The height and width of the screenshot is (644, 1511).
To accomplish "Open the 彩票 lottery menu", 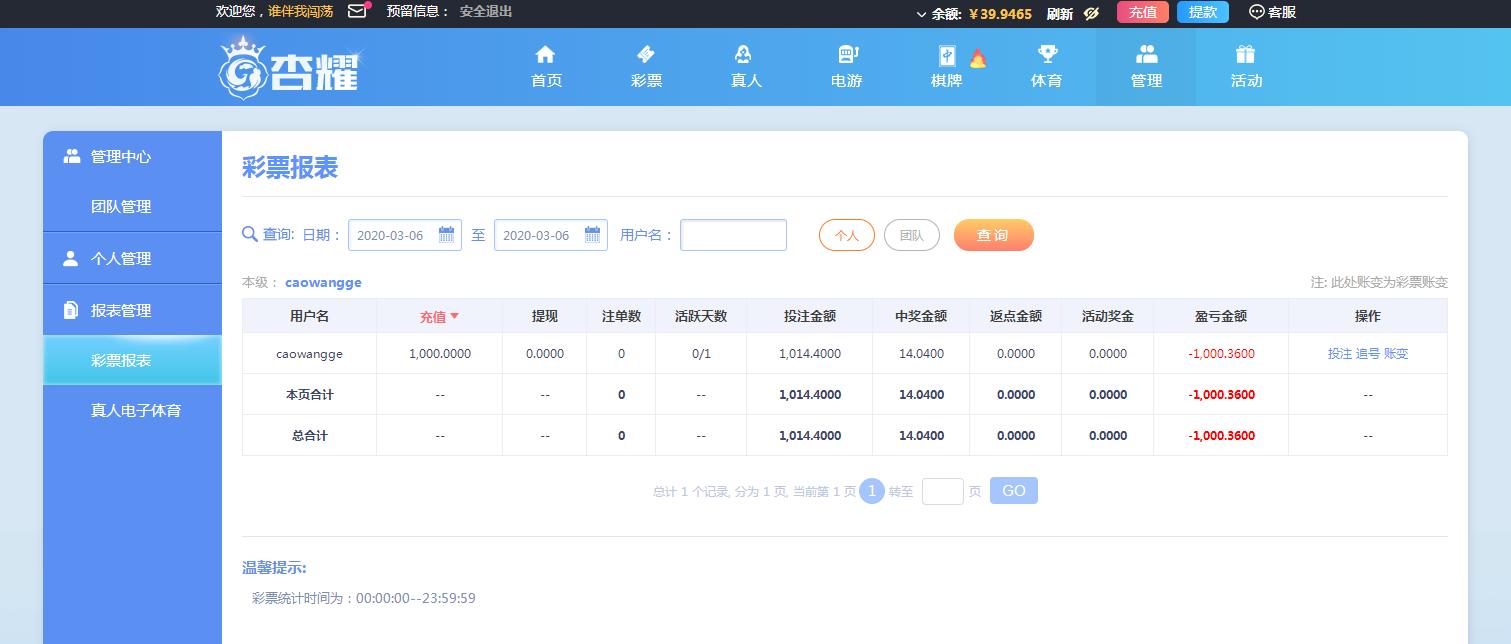I will click(646, 67).
